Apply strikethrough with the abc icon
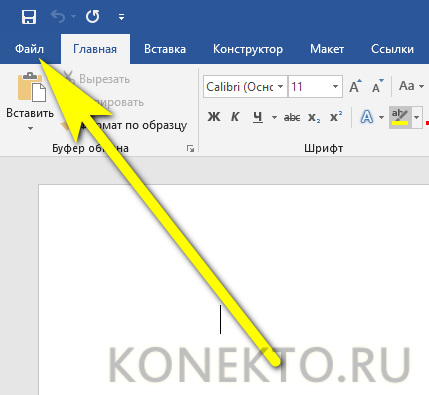429x395 pixels. pos(292,117)
